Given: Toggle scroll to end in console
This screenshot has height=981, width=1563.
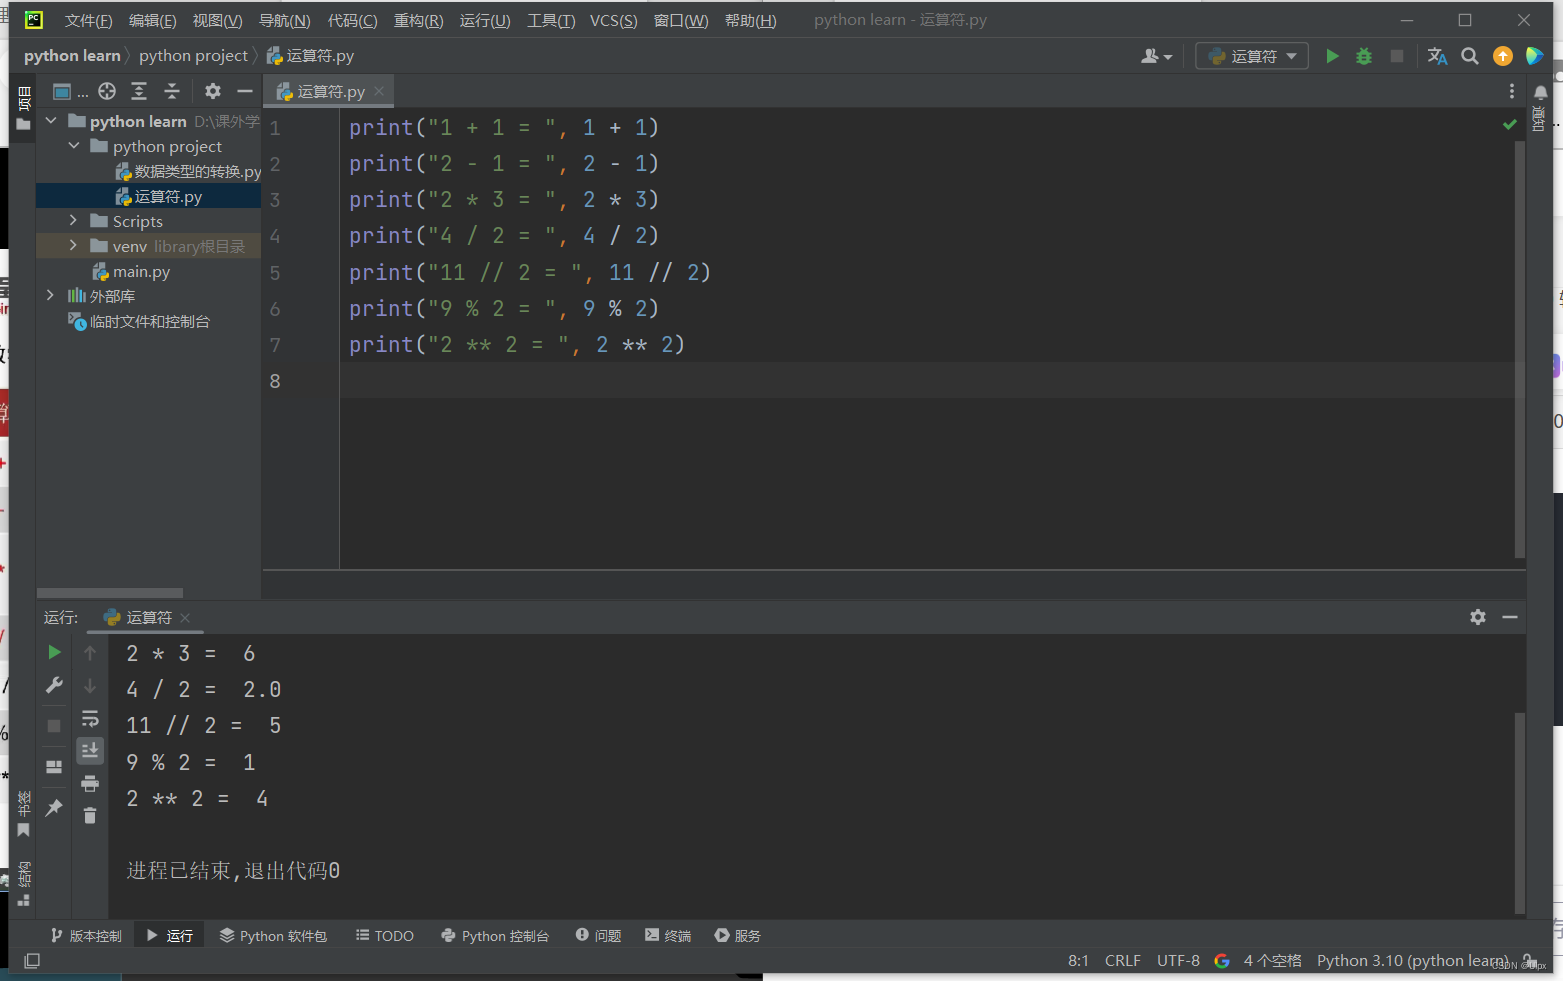Looking at the screenshot, I should pyautogui.click(x=90, y=750).
